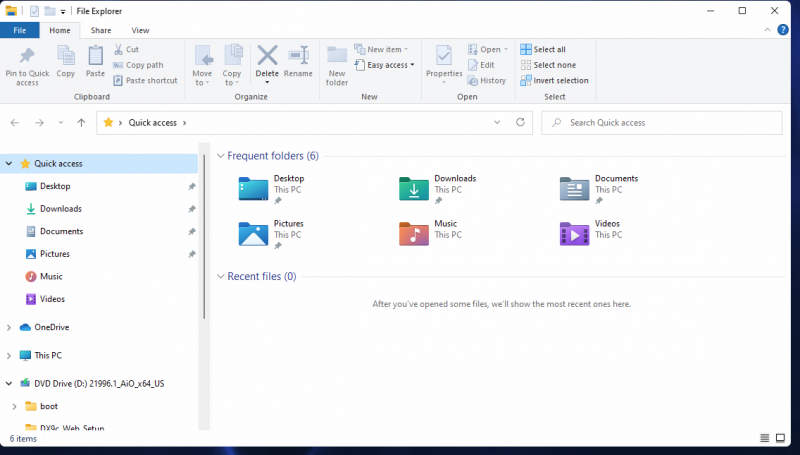This screenshot has width=800, height=455.
Task: Open the View ribbon tab
Action: [x=140, y=31]
